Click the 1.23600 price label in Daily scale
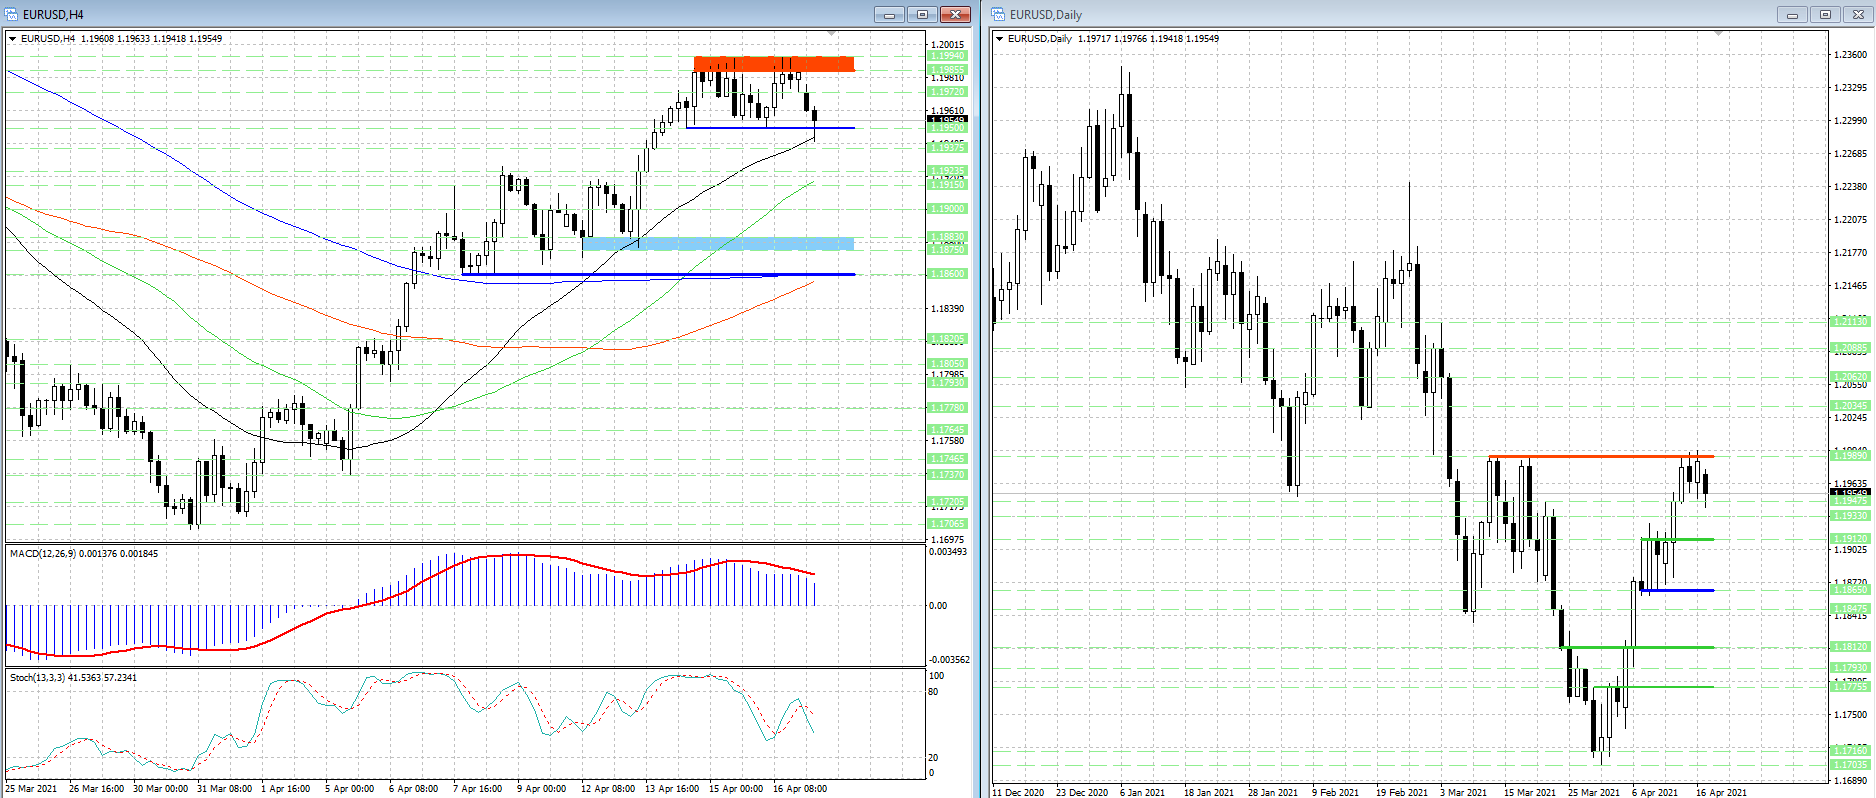The width and height of the screenshot is (1876, 798). pos(1851,55)
